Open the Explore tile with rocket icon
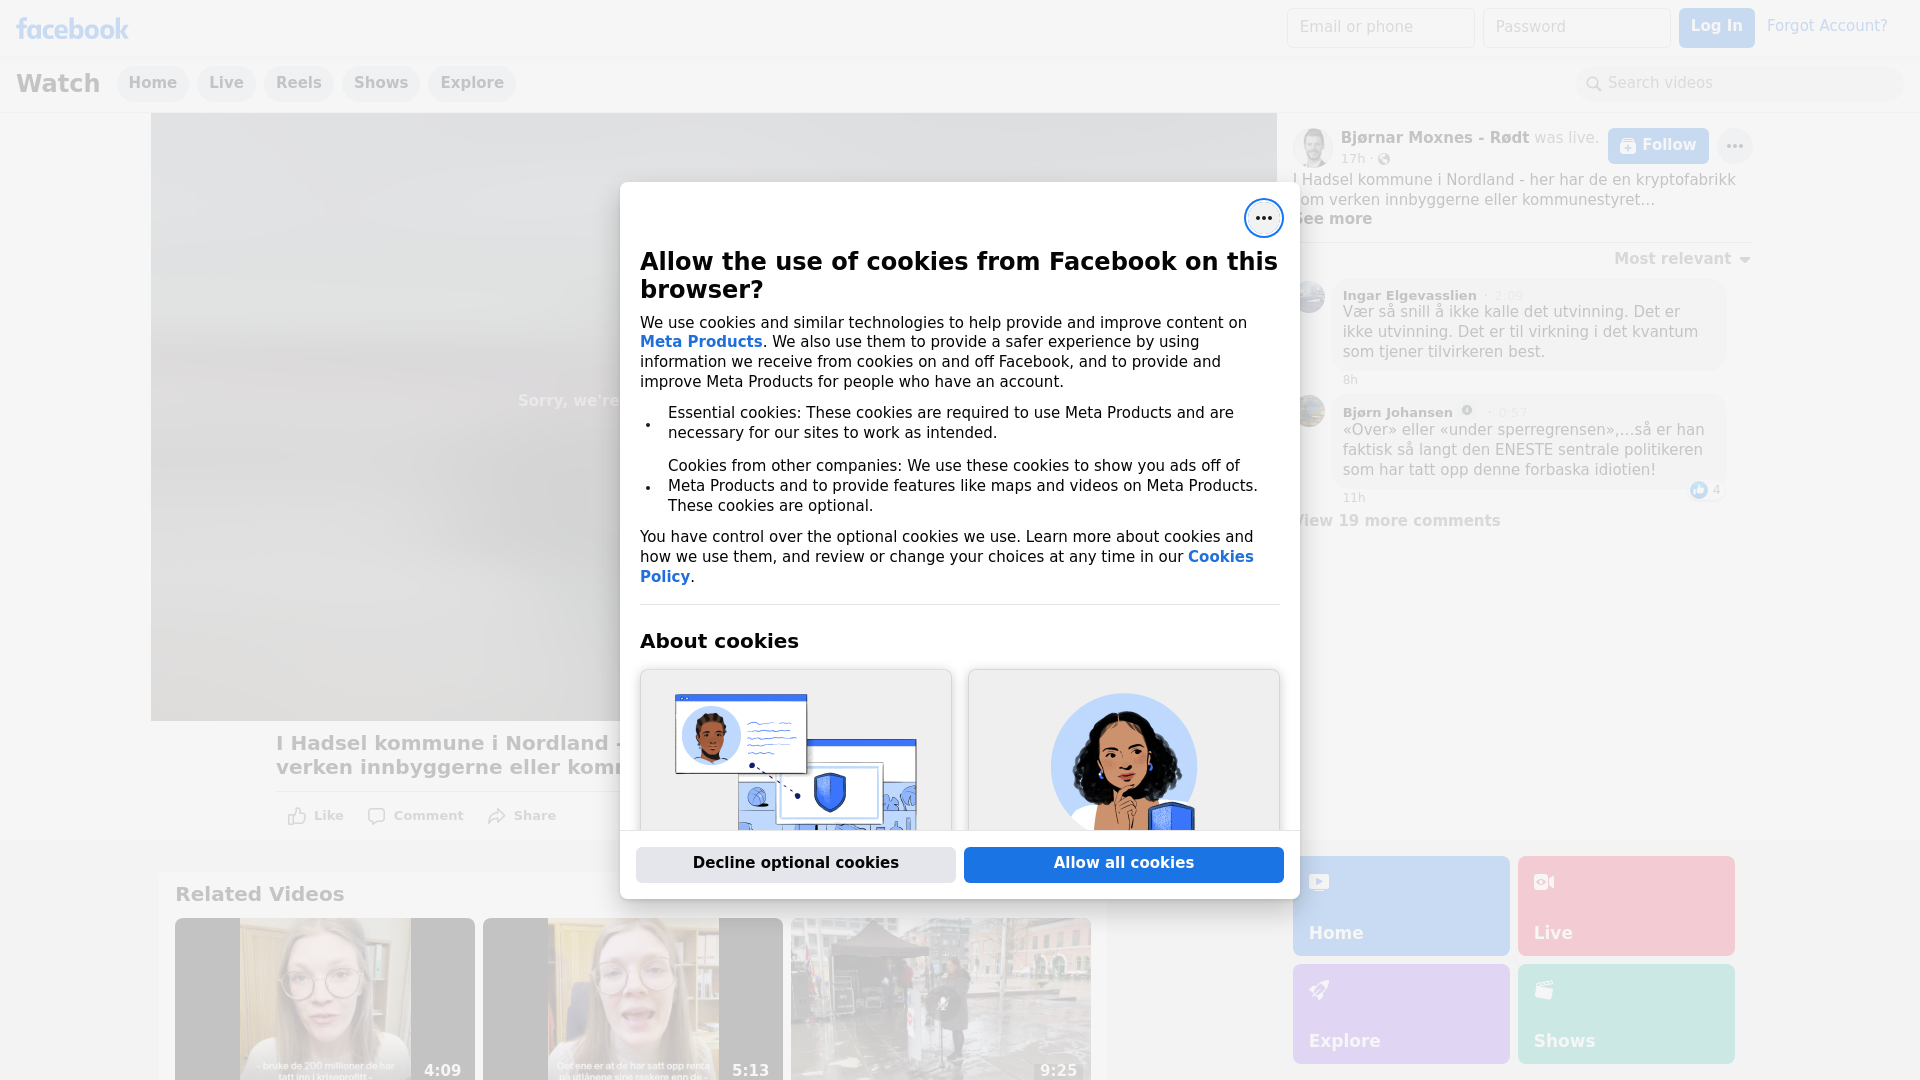1920x1080 pixels. coord(1401,1014)
